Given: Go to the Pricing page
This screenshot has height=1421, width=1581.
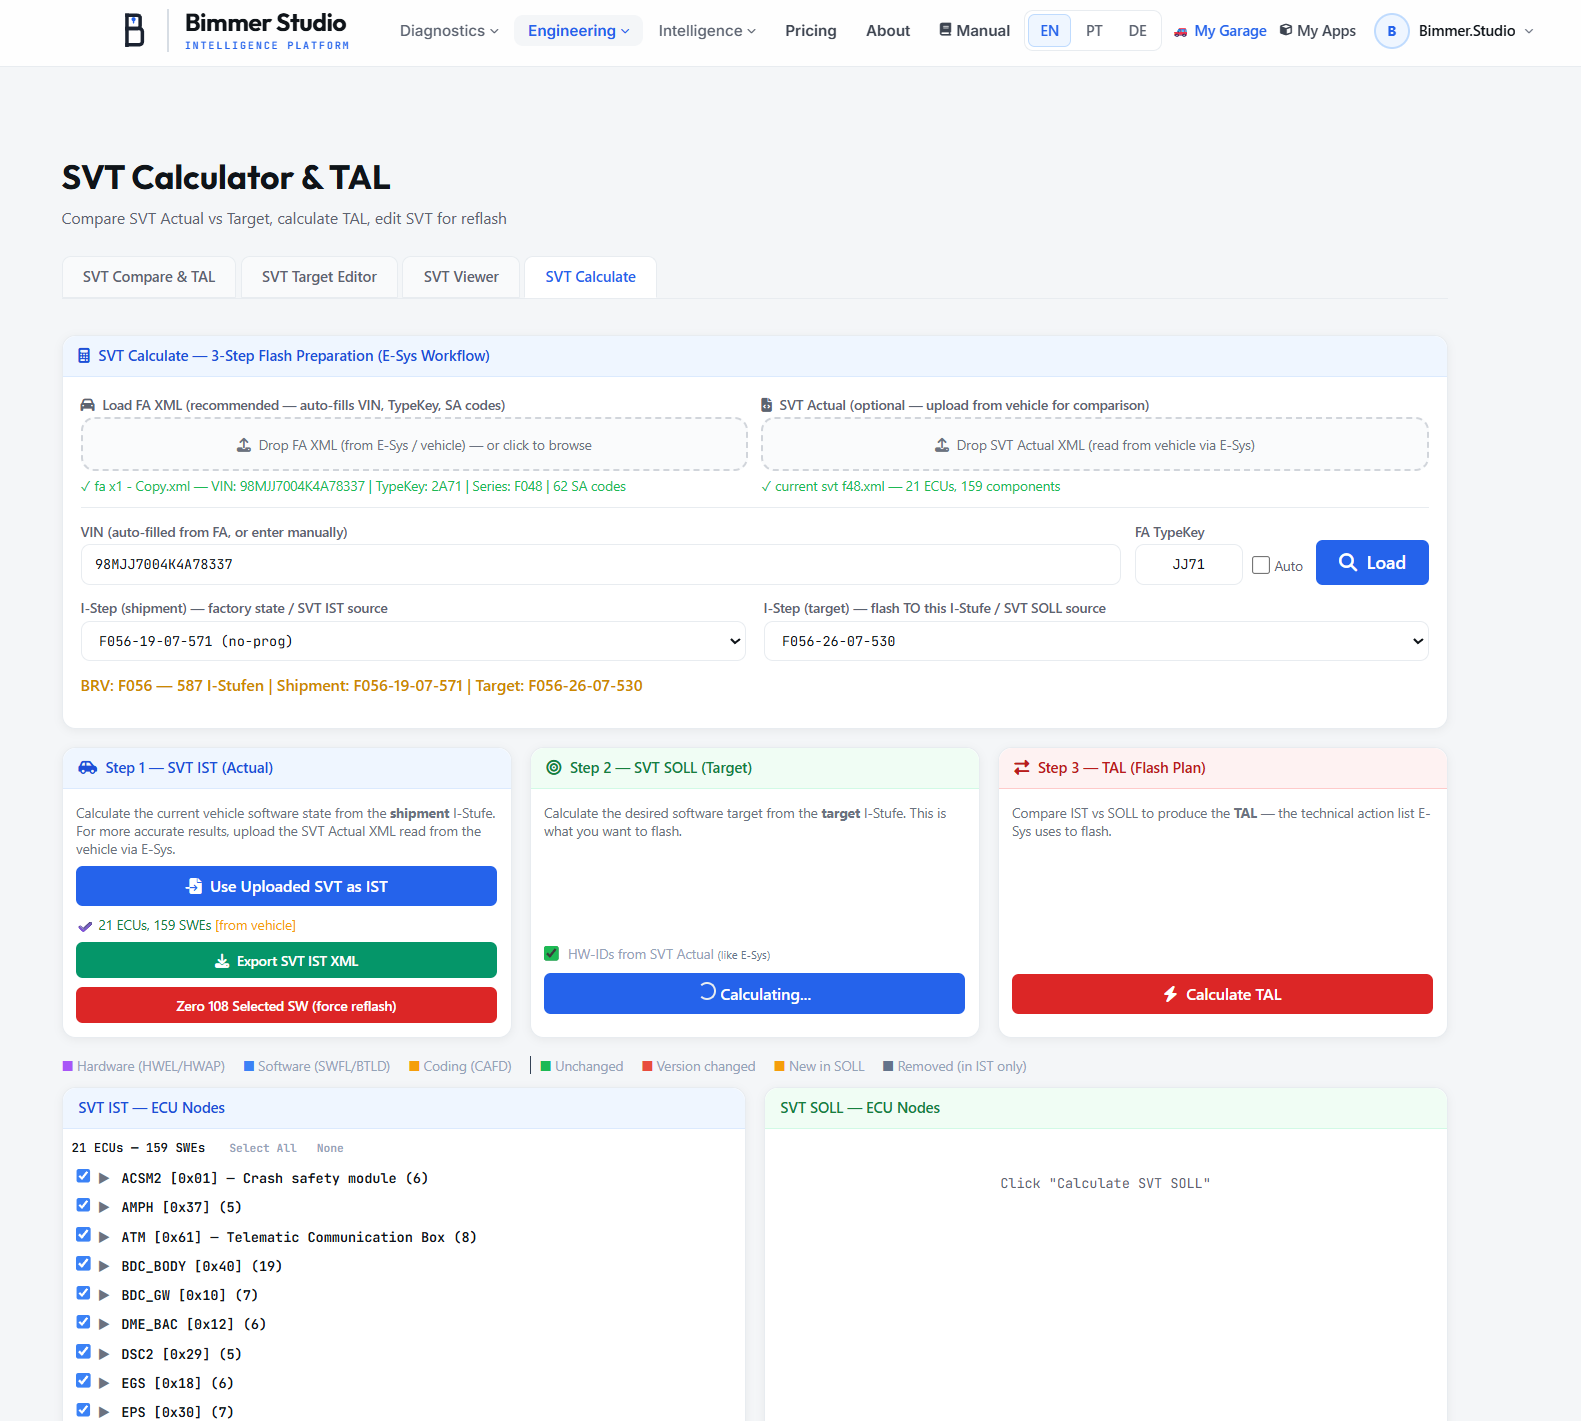Looking at the screenshot, I should pyautogui.click(x=811, y=31).
